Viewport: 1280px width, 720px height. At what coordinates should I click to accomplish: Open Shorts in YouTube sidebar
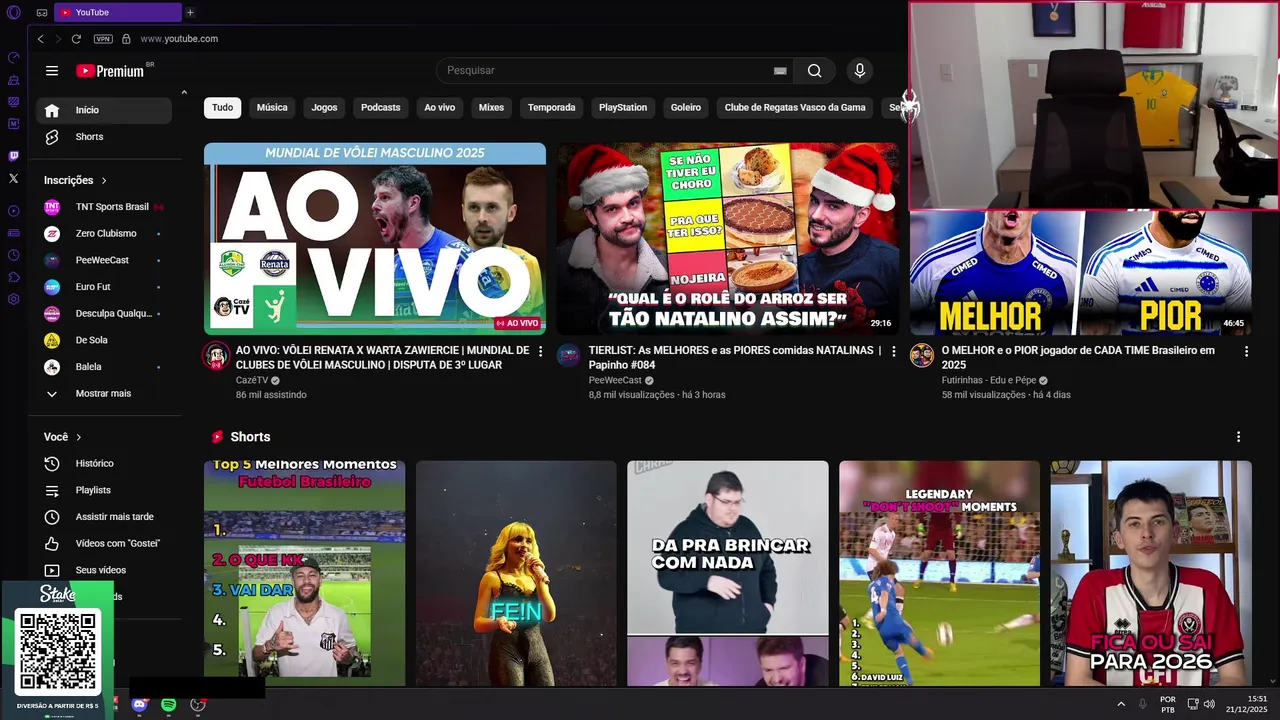tap(104, 137)
